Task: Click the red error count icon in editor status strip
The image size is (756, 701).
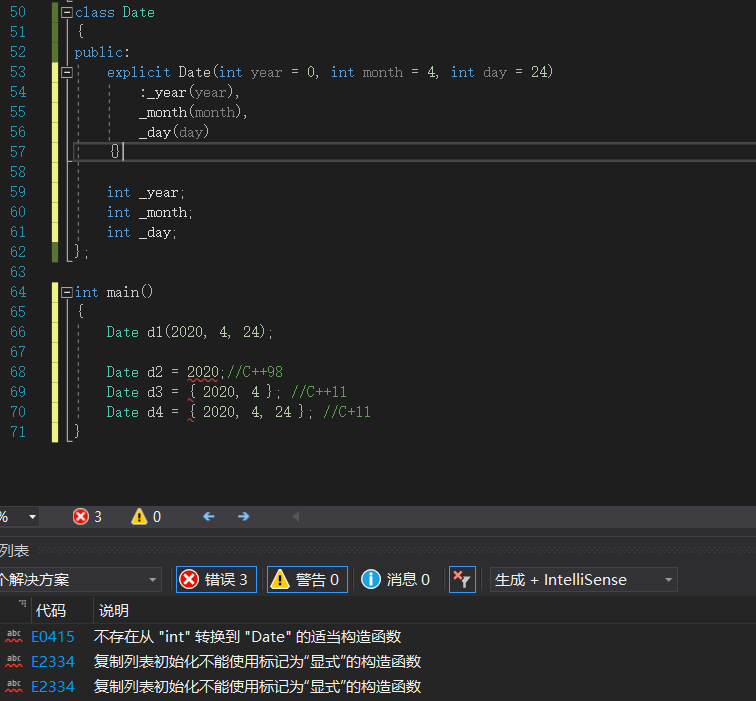Action: point(81,517)
